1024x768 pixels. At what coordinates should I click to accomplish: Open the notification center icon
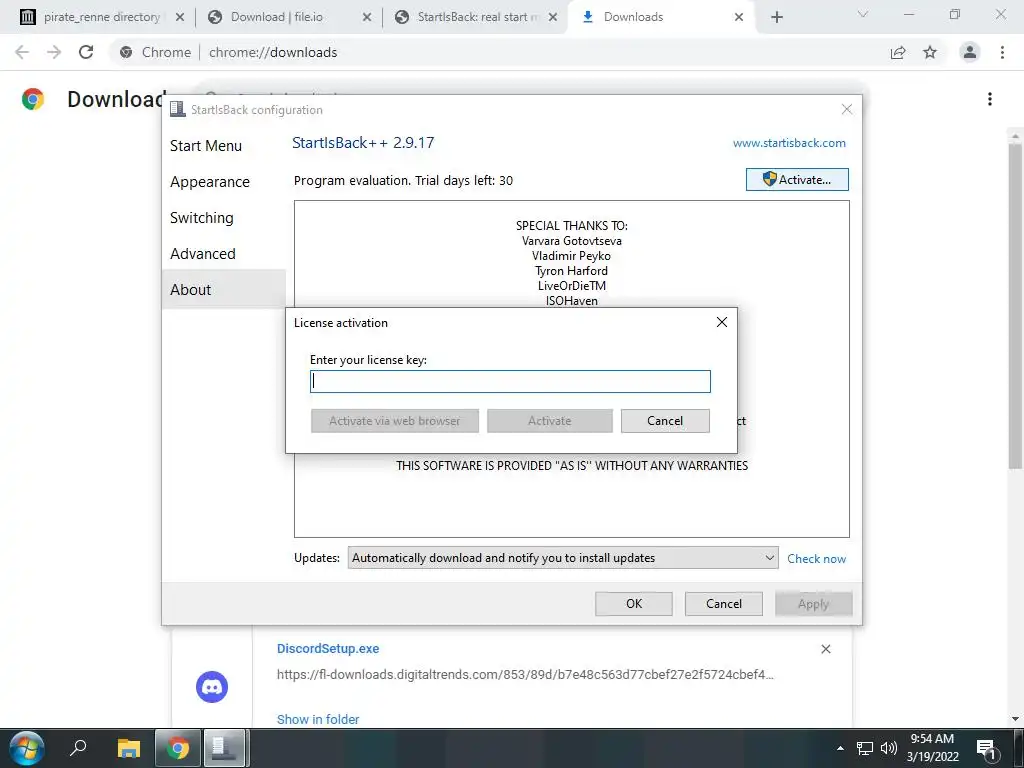click(987, 749)
